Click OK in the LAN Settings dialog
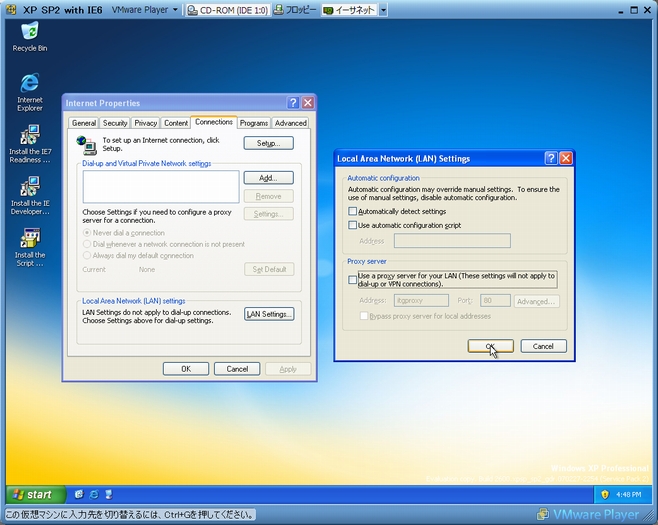The image size is (658, 525). (x=491, y=346)
